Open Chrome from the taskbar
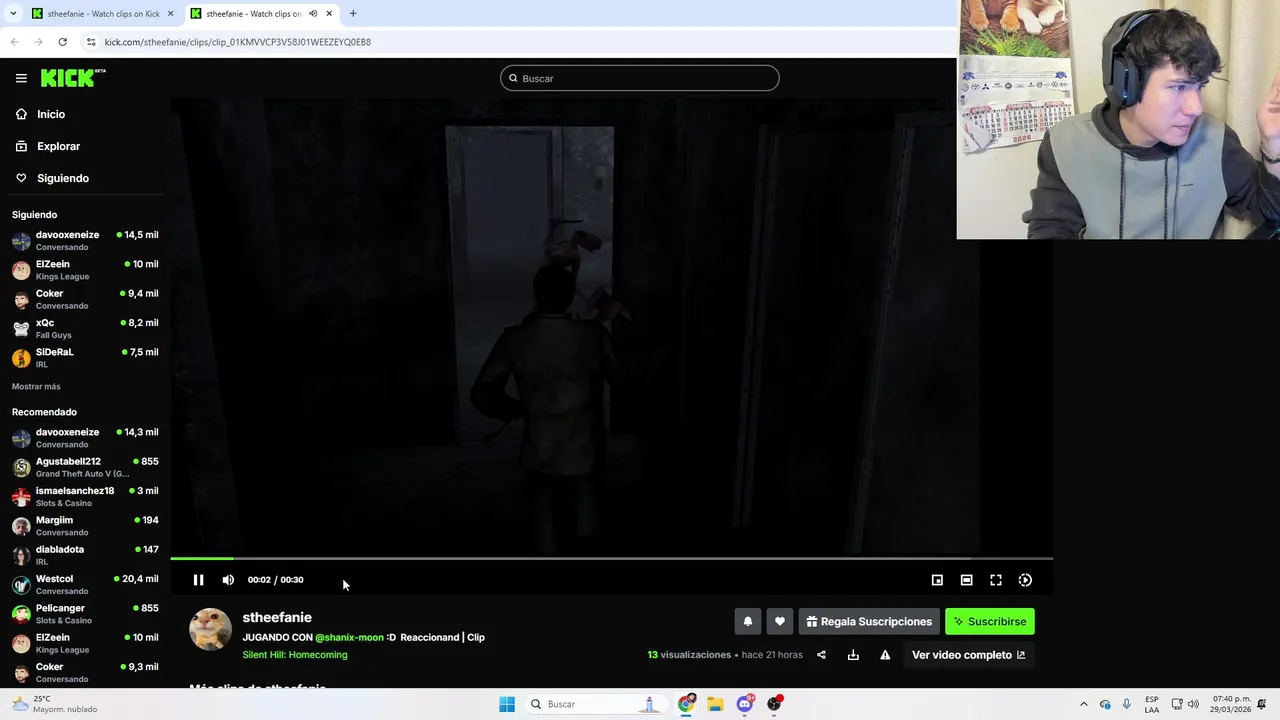 pyautogui.click(x=686, y=704)
